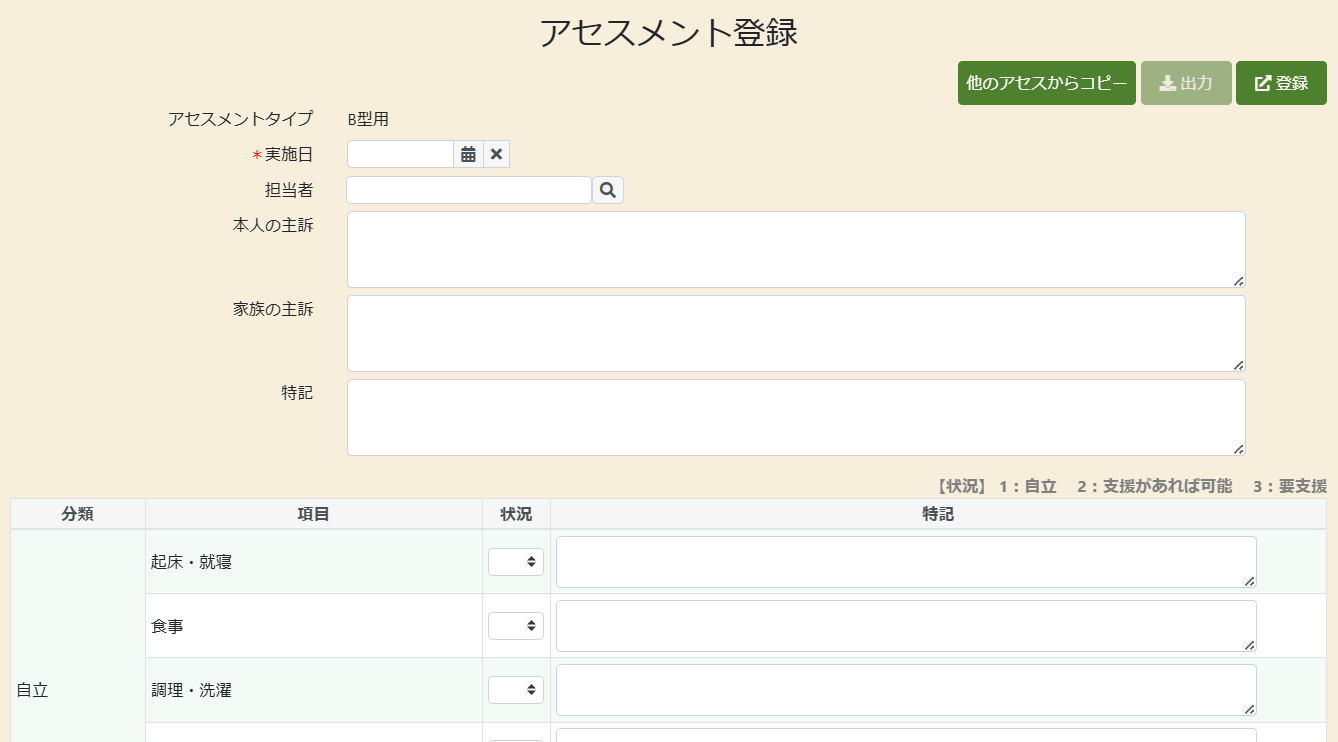Image resolution: width=1338 pixels, height=742 pixels.
Task: Open the 状況 dropdown for 起床・就寝
Action: click(516, 562)
